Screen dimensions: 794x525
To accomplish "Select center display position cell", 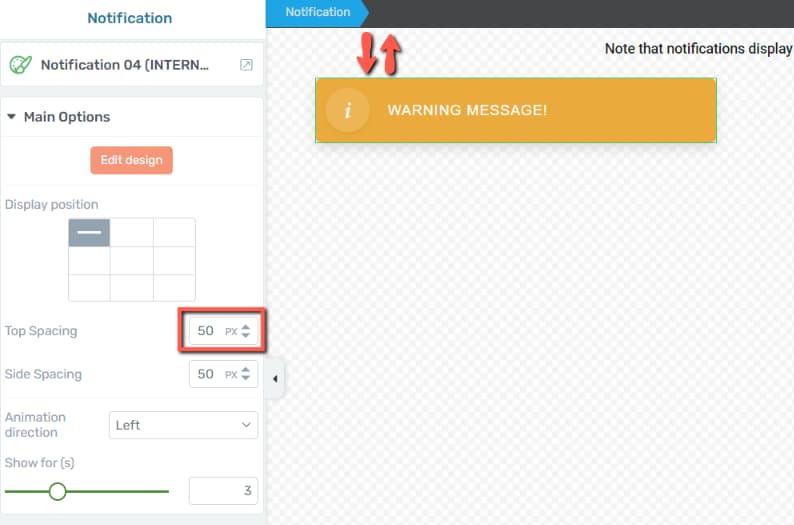I will pyautogui.click(x=132, y=260).
